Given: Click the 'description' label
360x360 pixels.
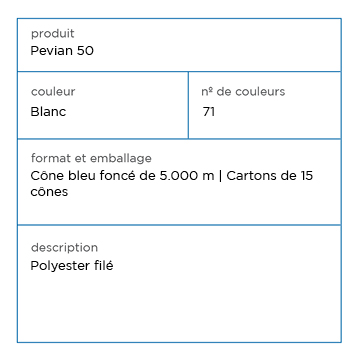Looking at the screenshot, I should 64,248.
